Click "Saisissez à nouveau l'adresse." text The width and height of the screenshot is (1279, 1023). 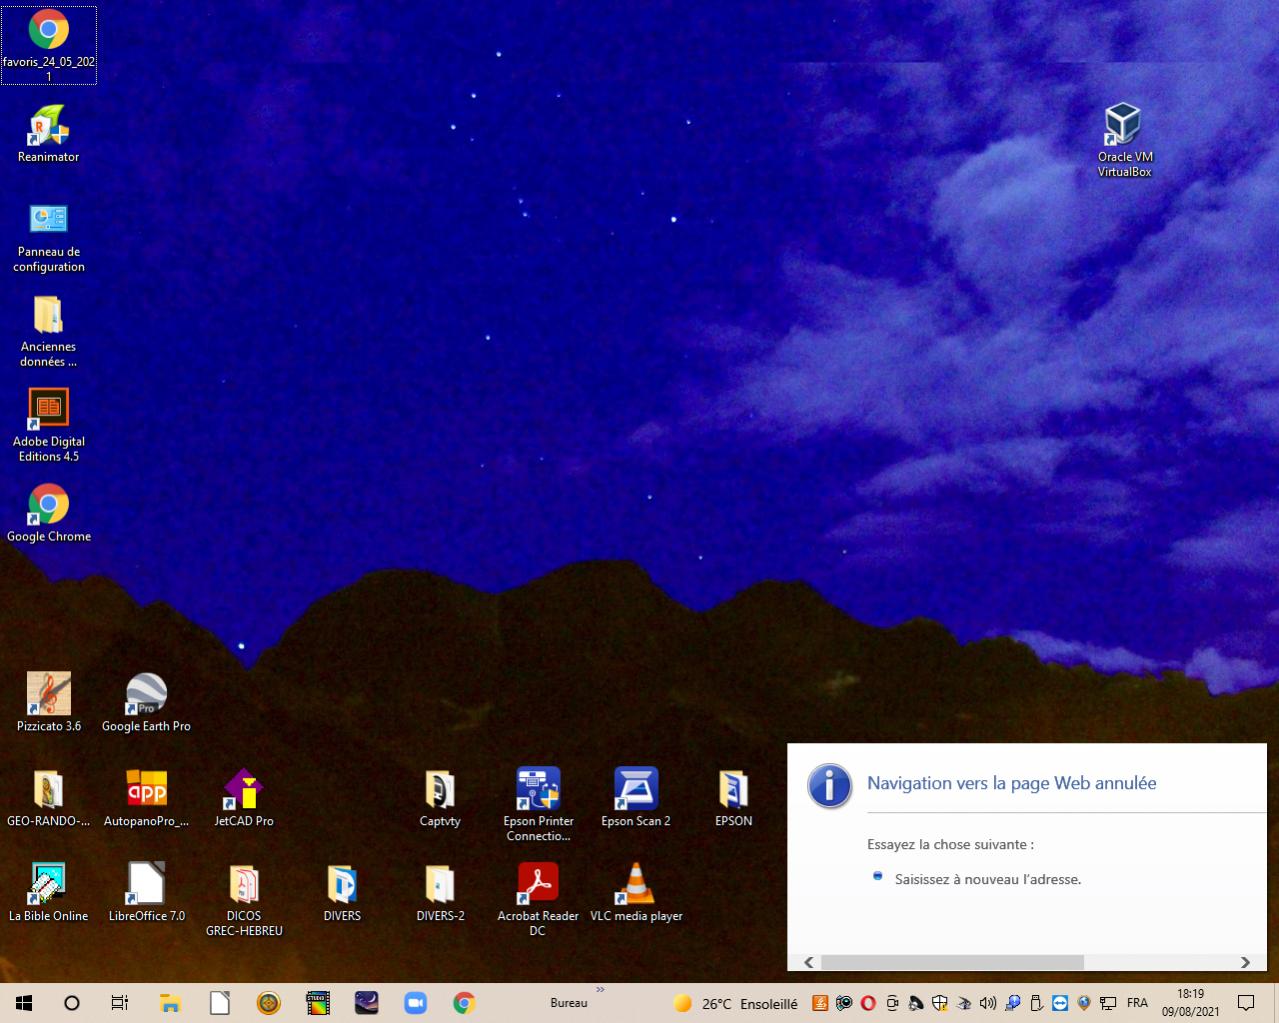click(x=988, y=880)
